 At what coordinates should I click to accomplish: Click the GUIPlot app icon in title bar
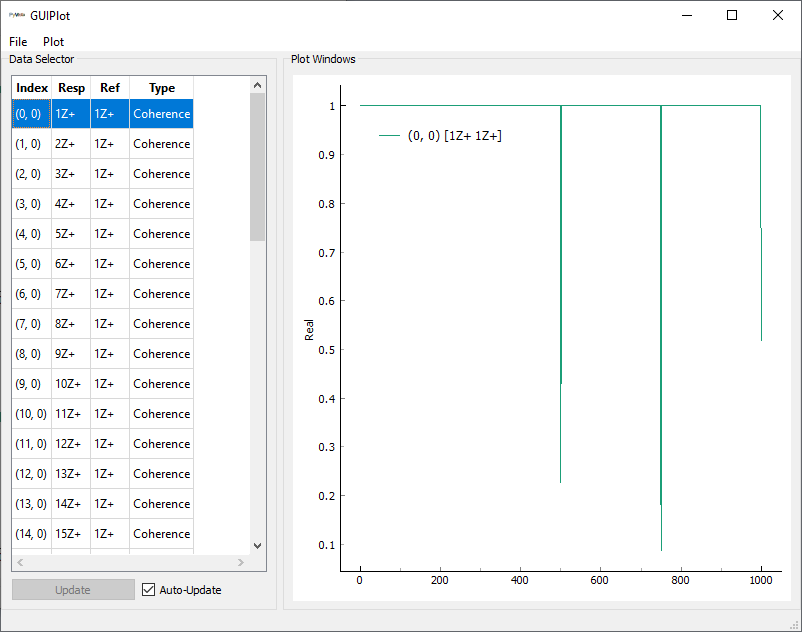coord(17,16)
